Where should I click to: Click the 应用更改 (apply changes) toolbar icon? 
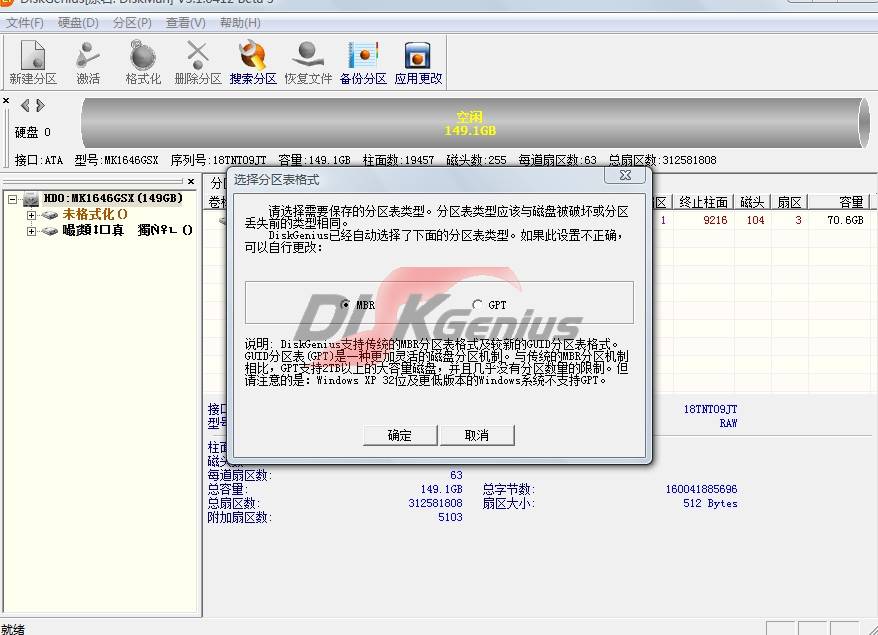tap(418, 62)
